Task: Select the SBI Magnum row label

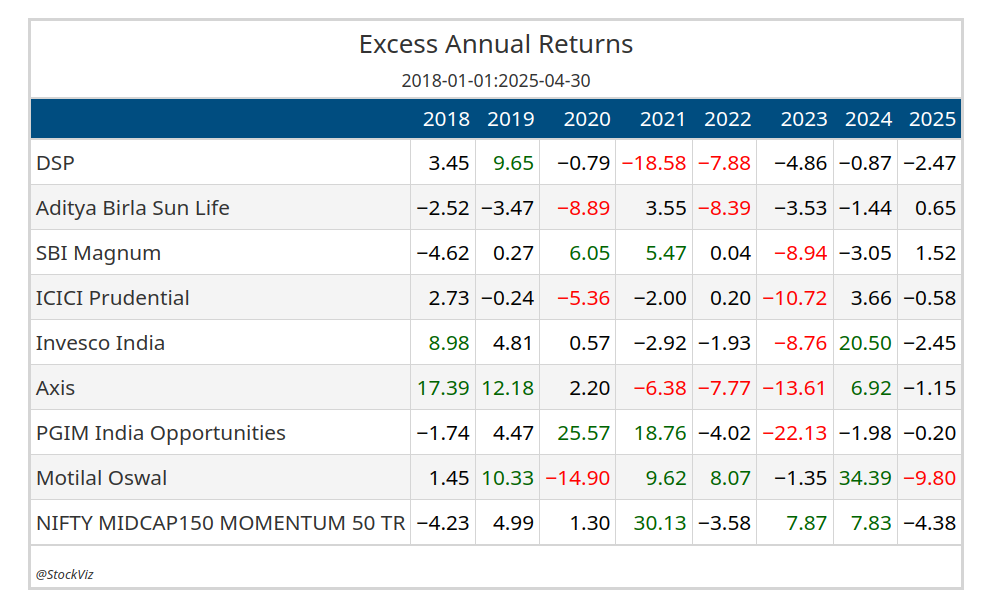Action: pyautogui.click(x=98, y=253)
